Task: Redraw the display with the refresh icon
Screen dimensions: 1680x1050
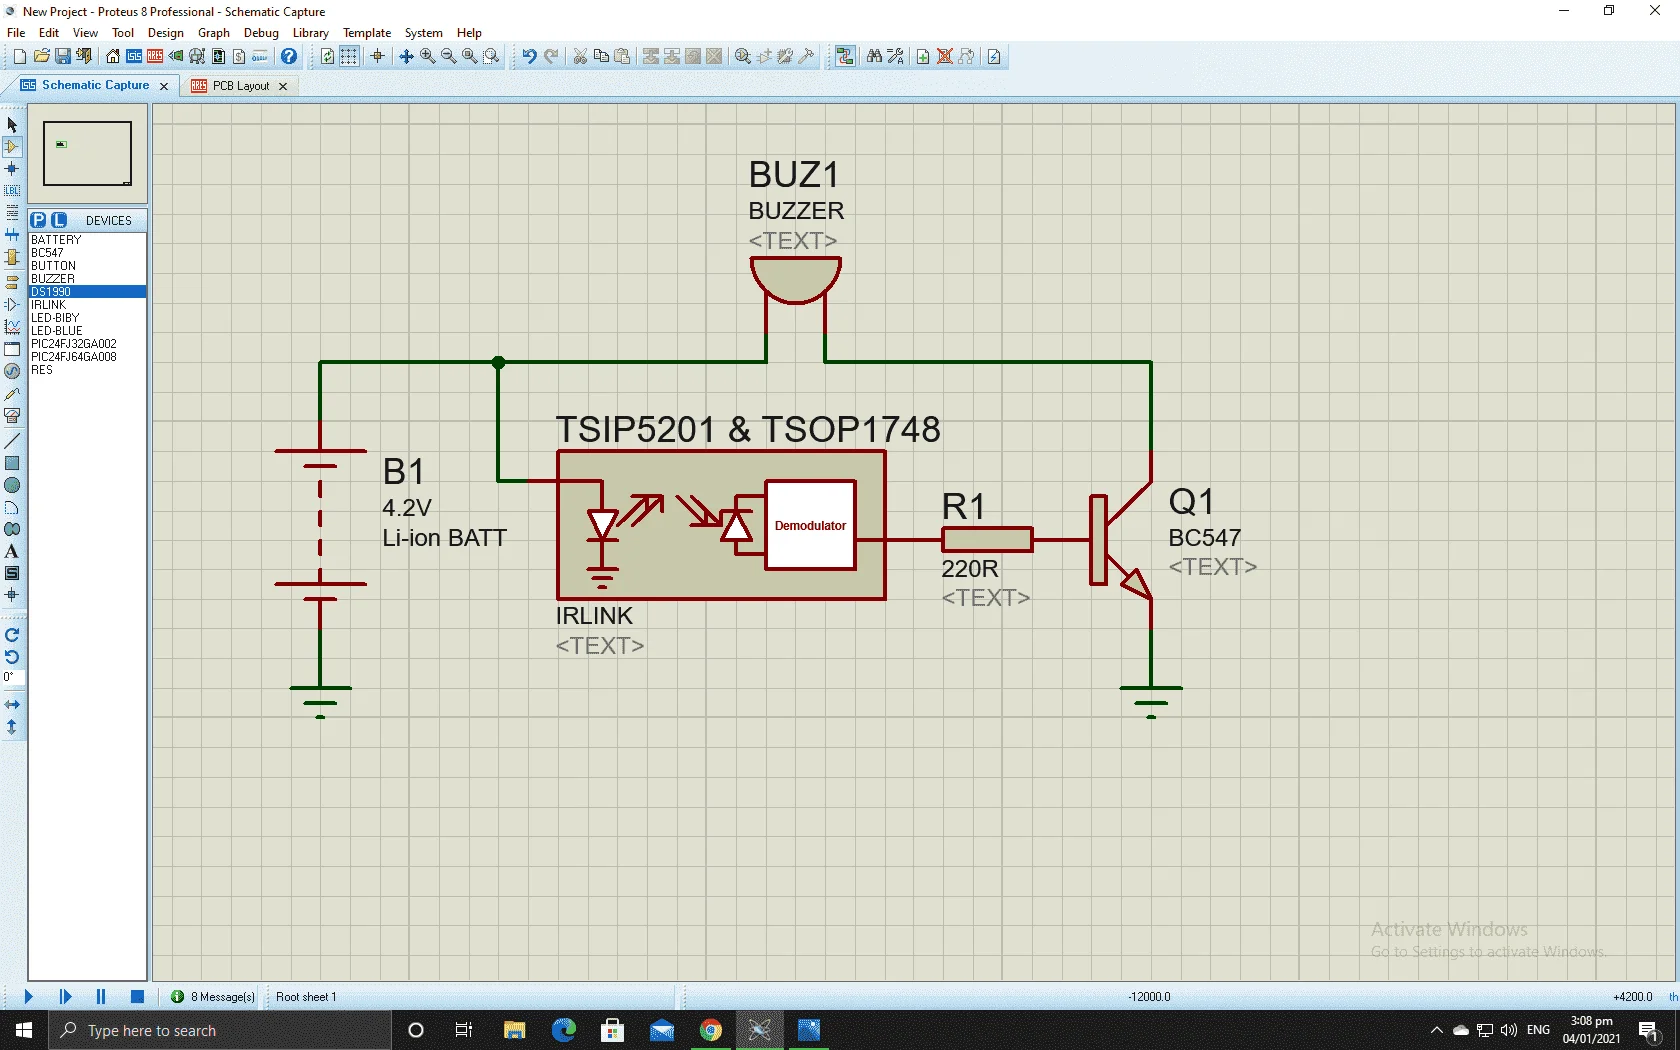Action: coord(327,57)
